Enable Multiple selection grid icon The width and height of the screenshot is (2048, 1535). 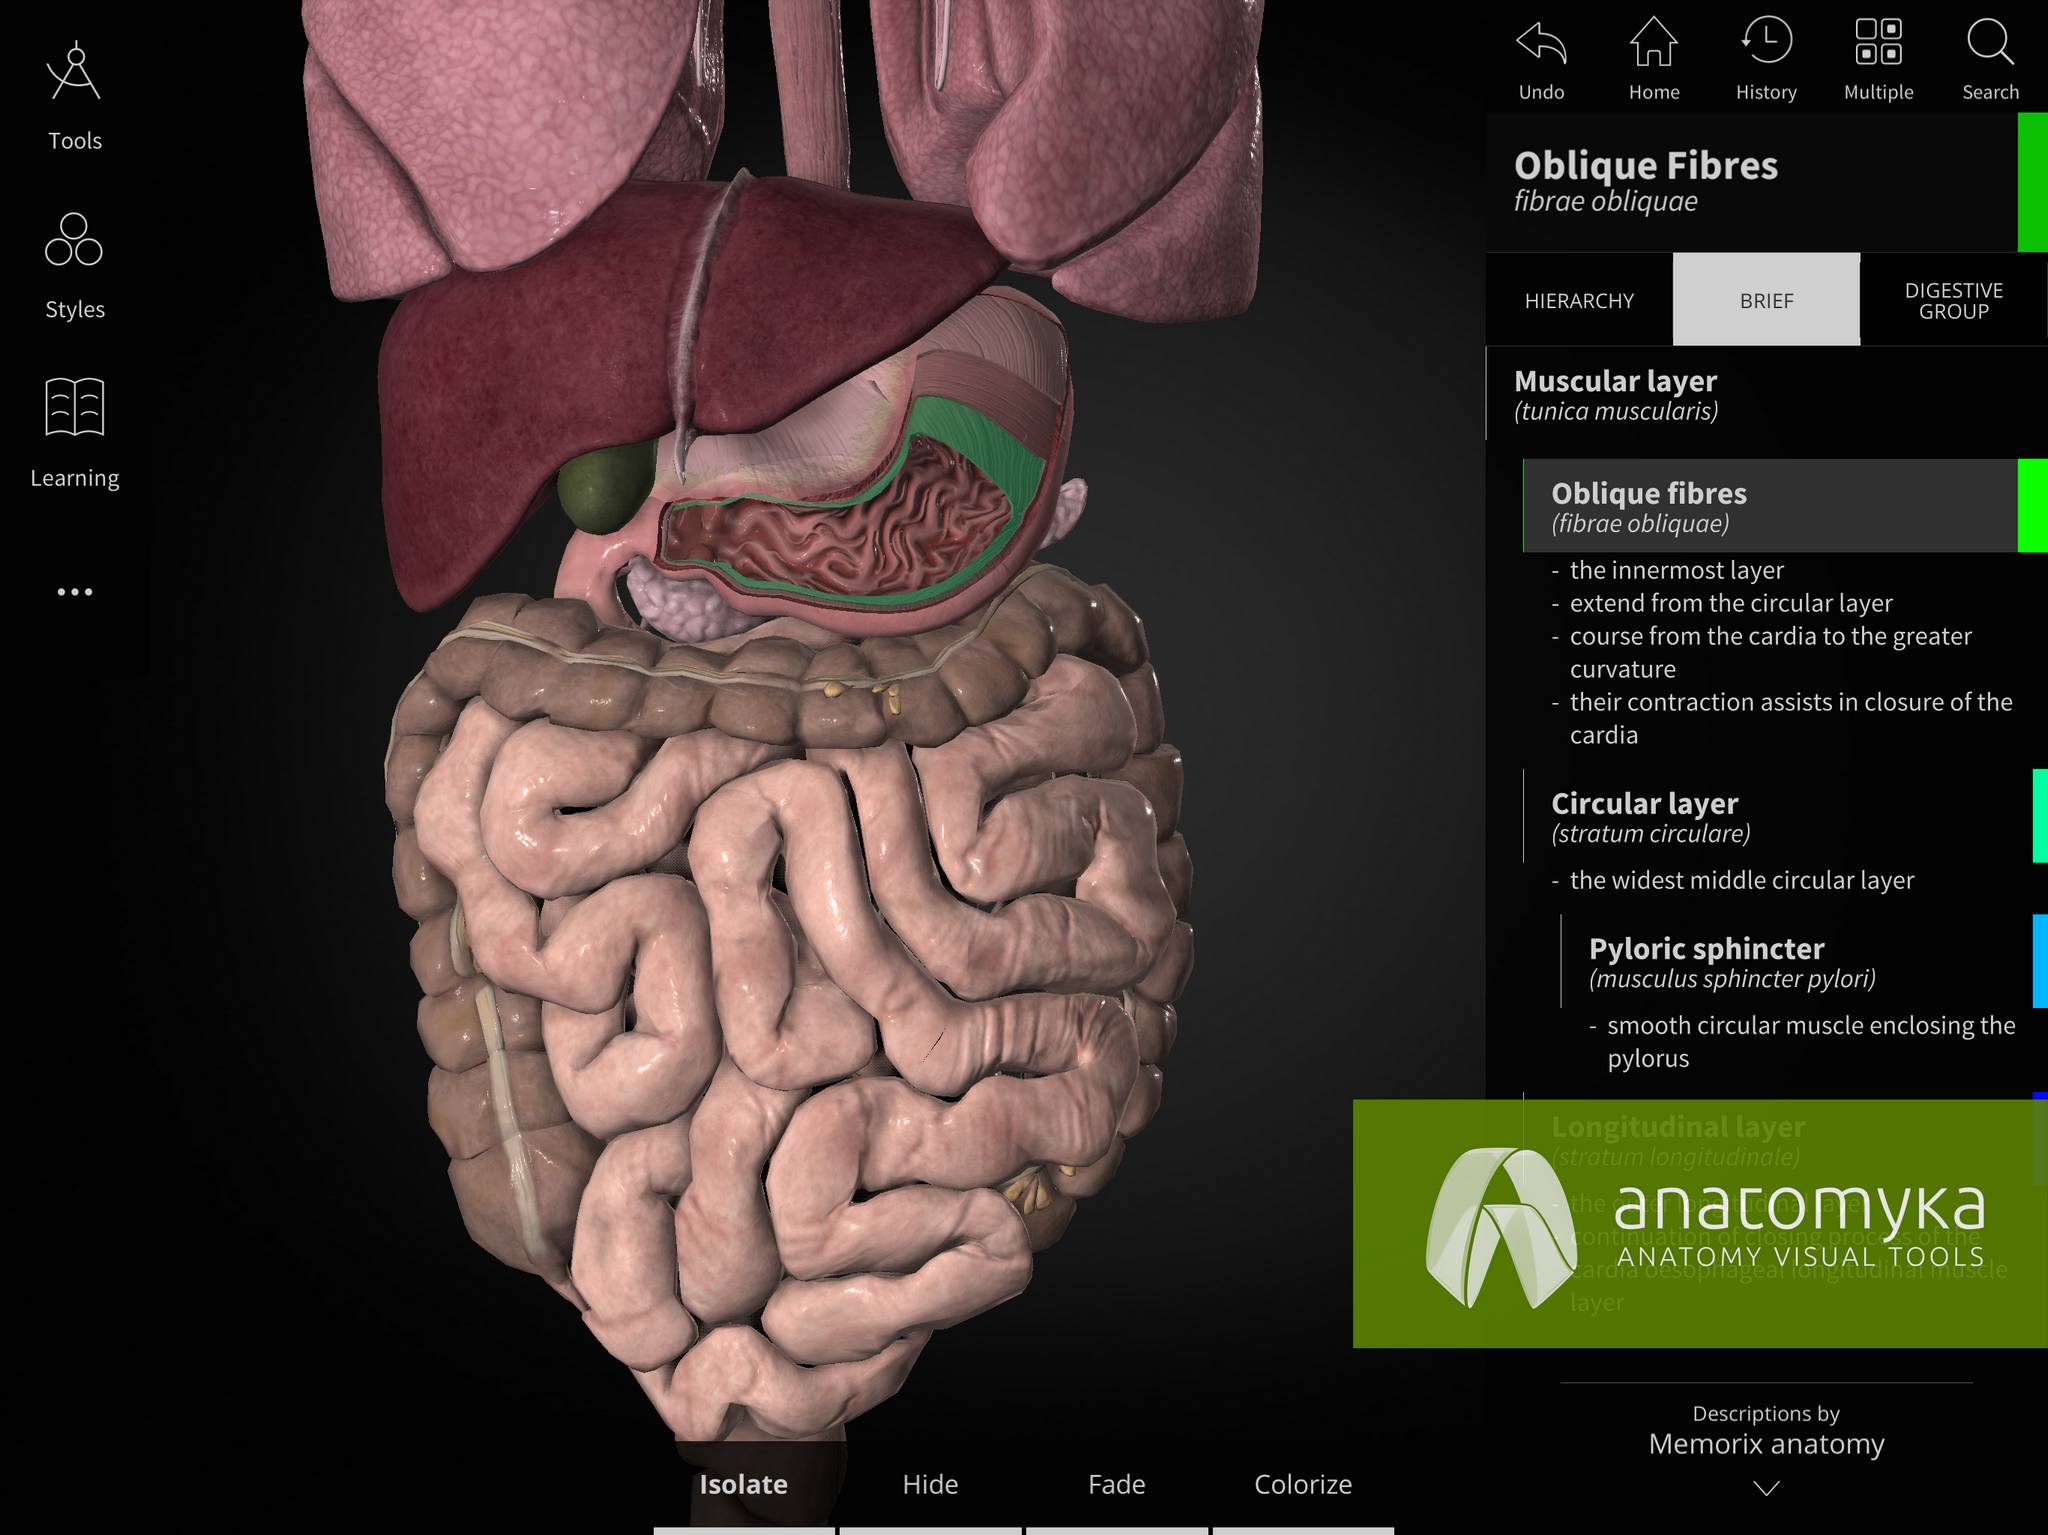(1878, 42)
